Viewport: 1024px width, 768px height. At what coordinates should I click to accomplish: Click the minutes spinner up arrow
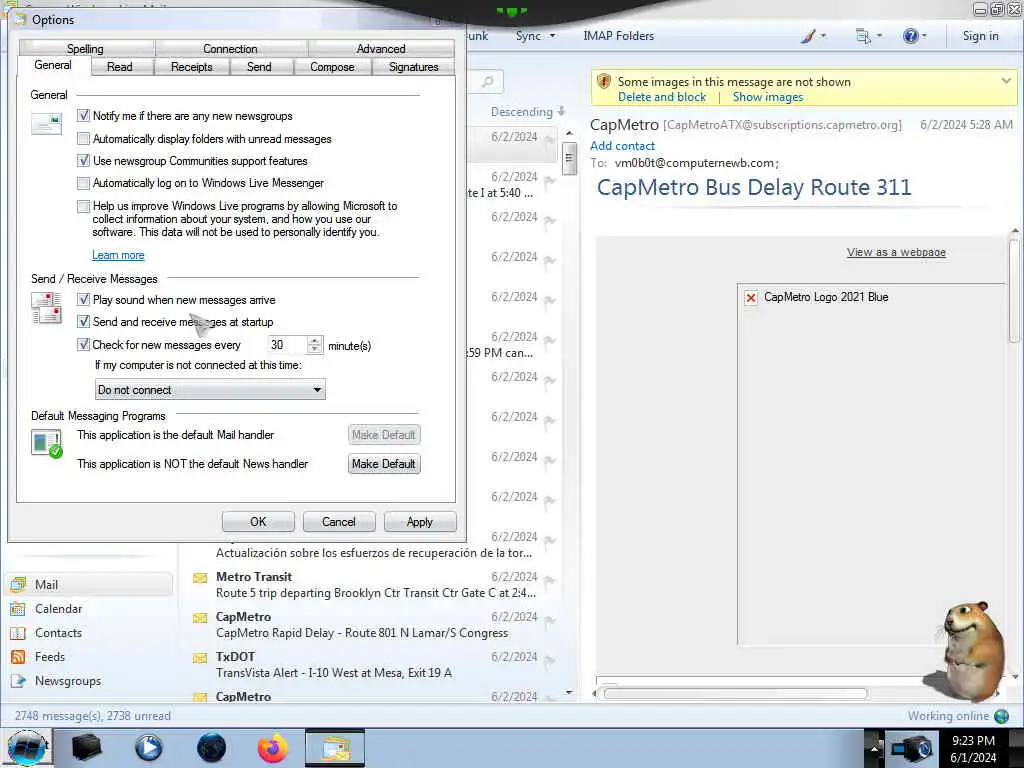(315, 340)
